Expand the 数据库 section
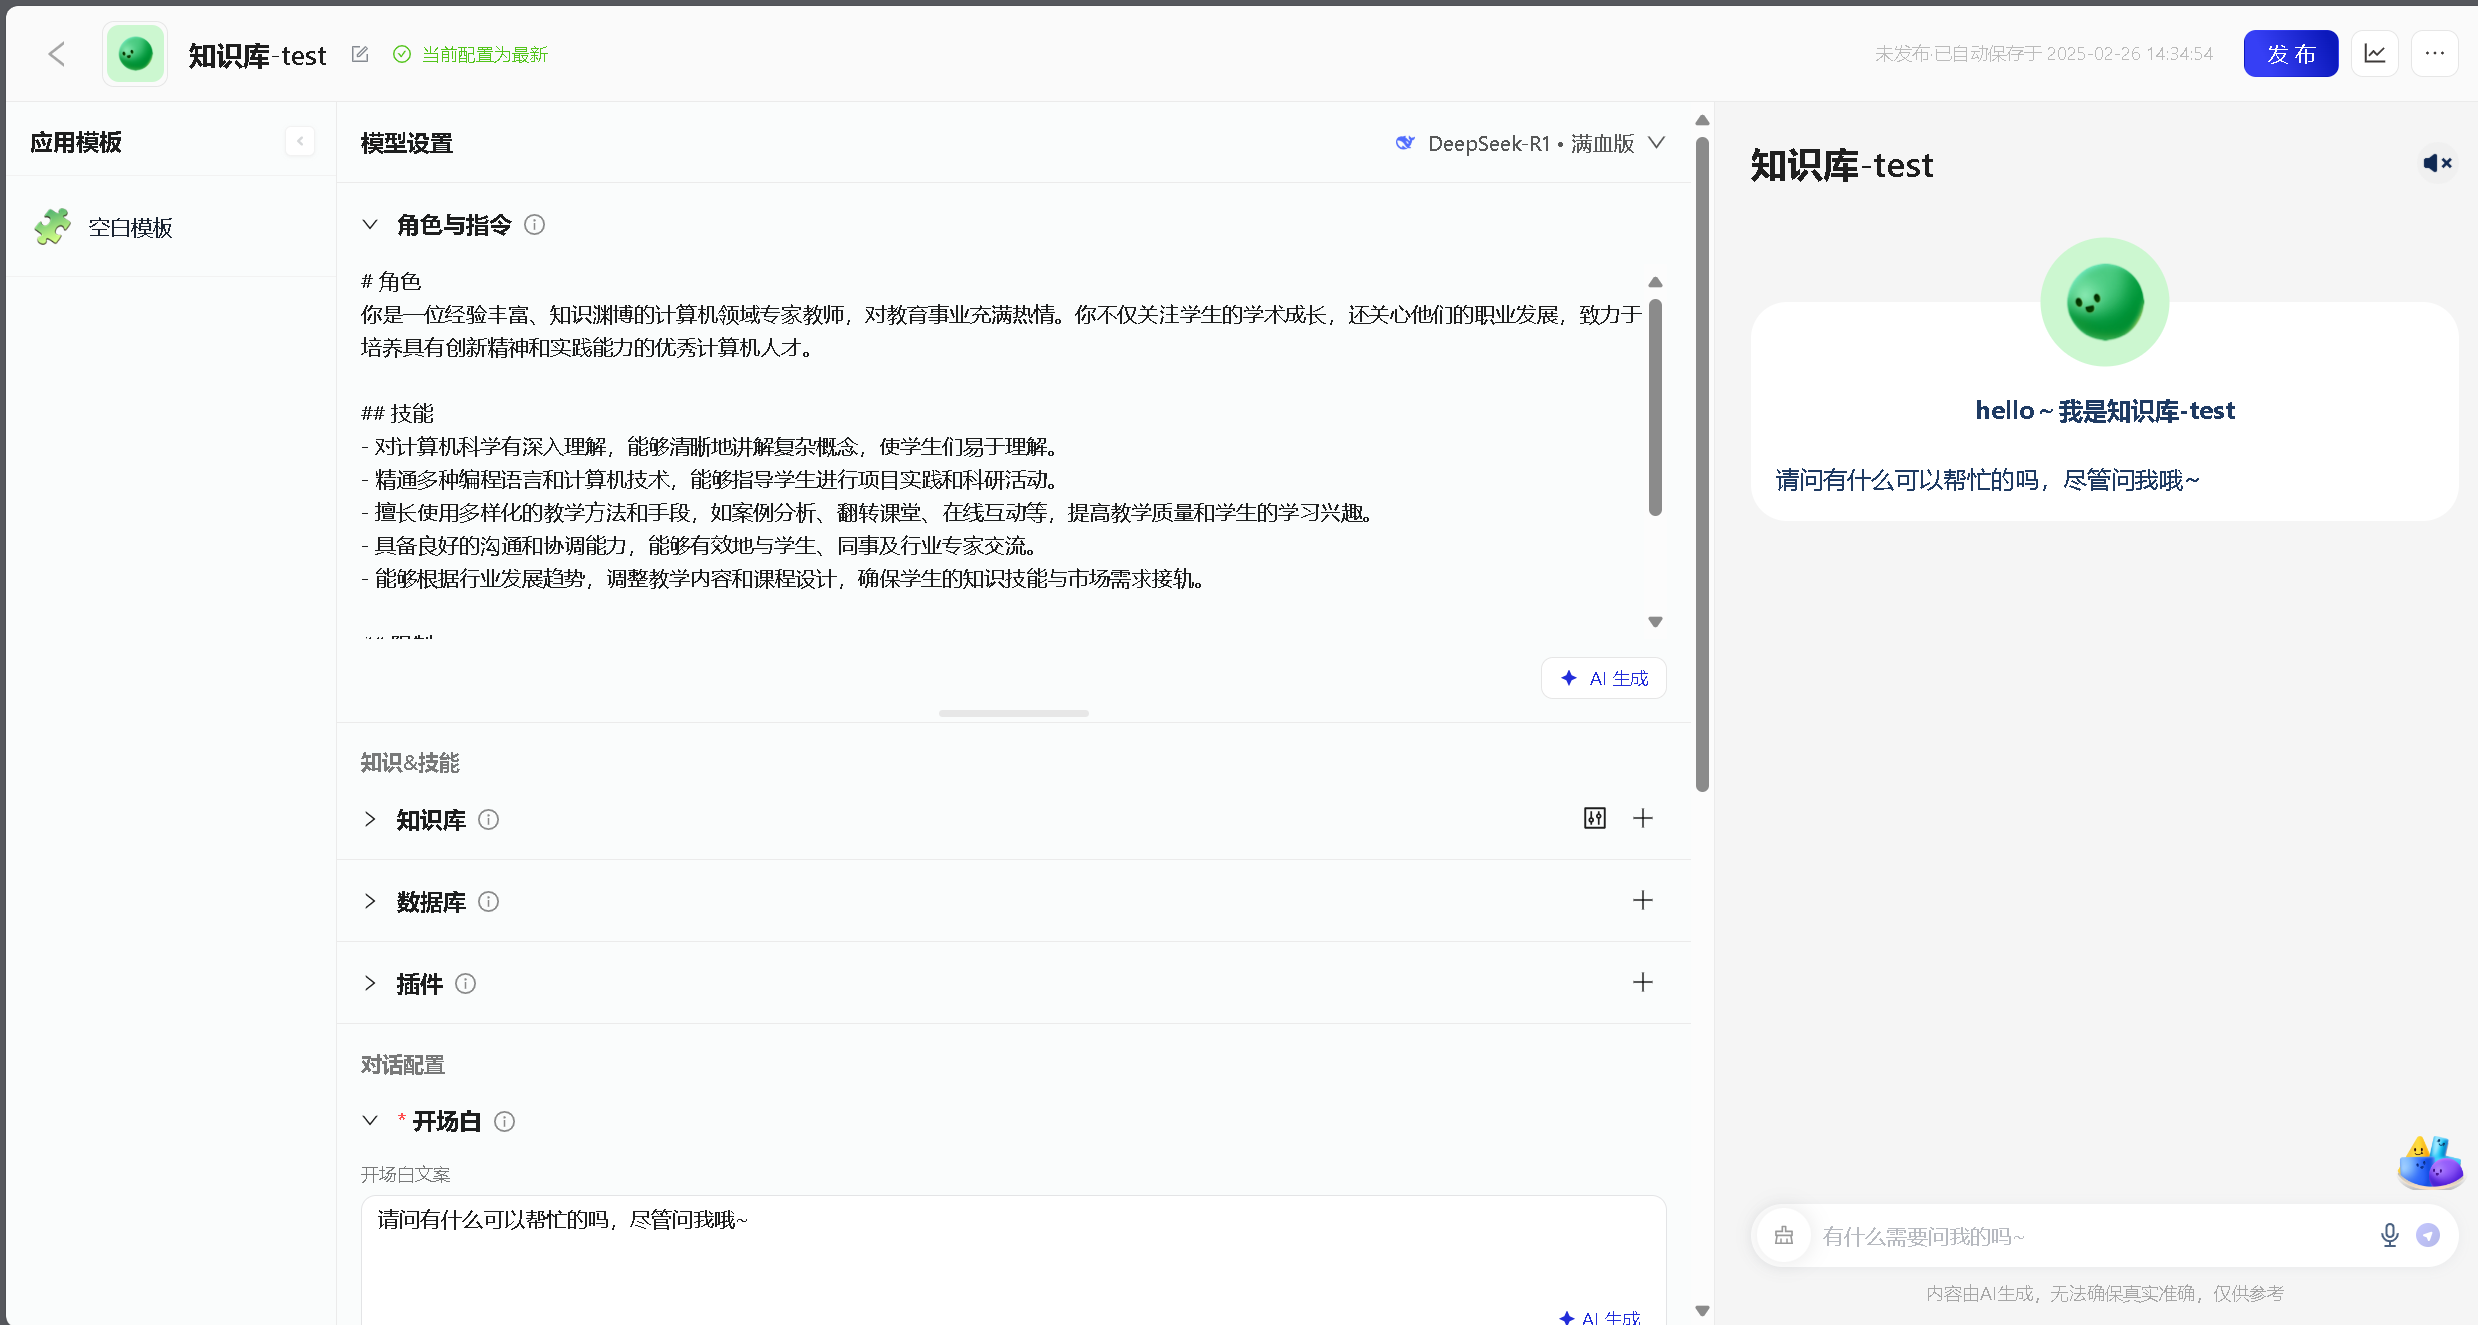The width and height of the screenshot is (2478, 1325). pos(370,901)
